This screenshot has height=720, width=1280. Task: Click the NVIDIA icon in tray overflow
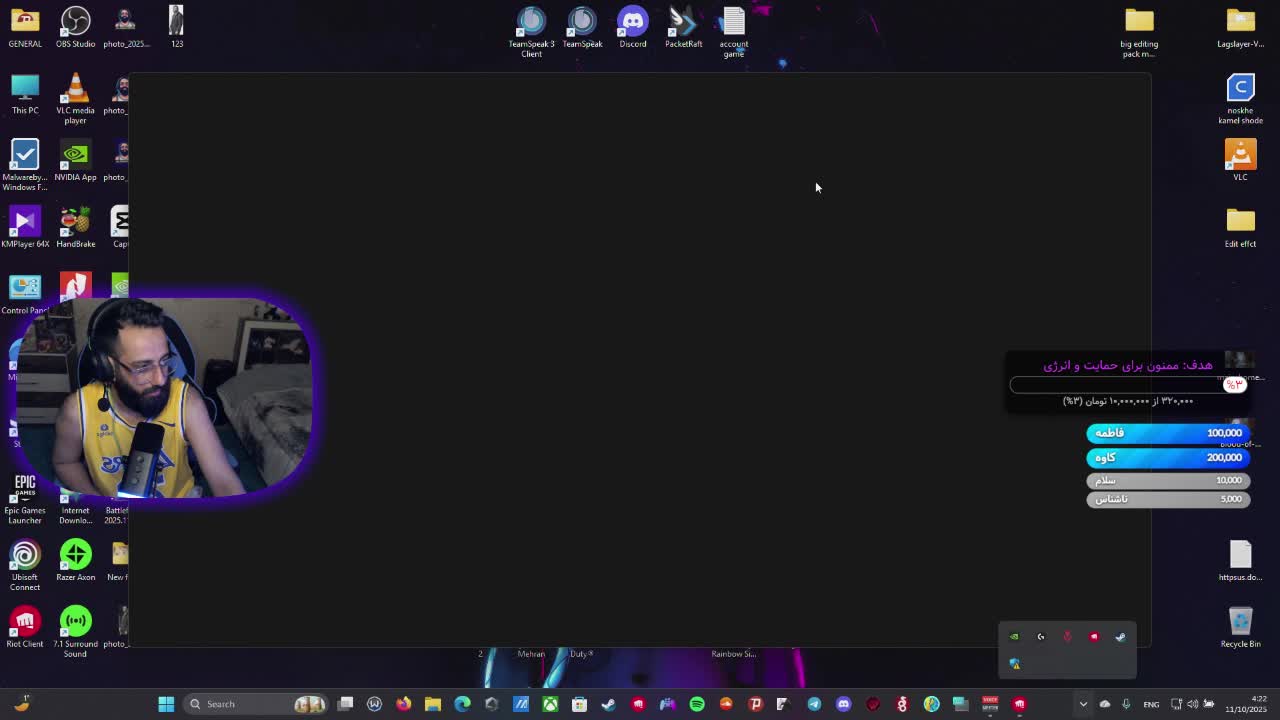[x=1014, y=637]
